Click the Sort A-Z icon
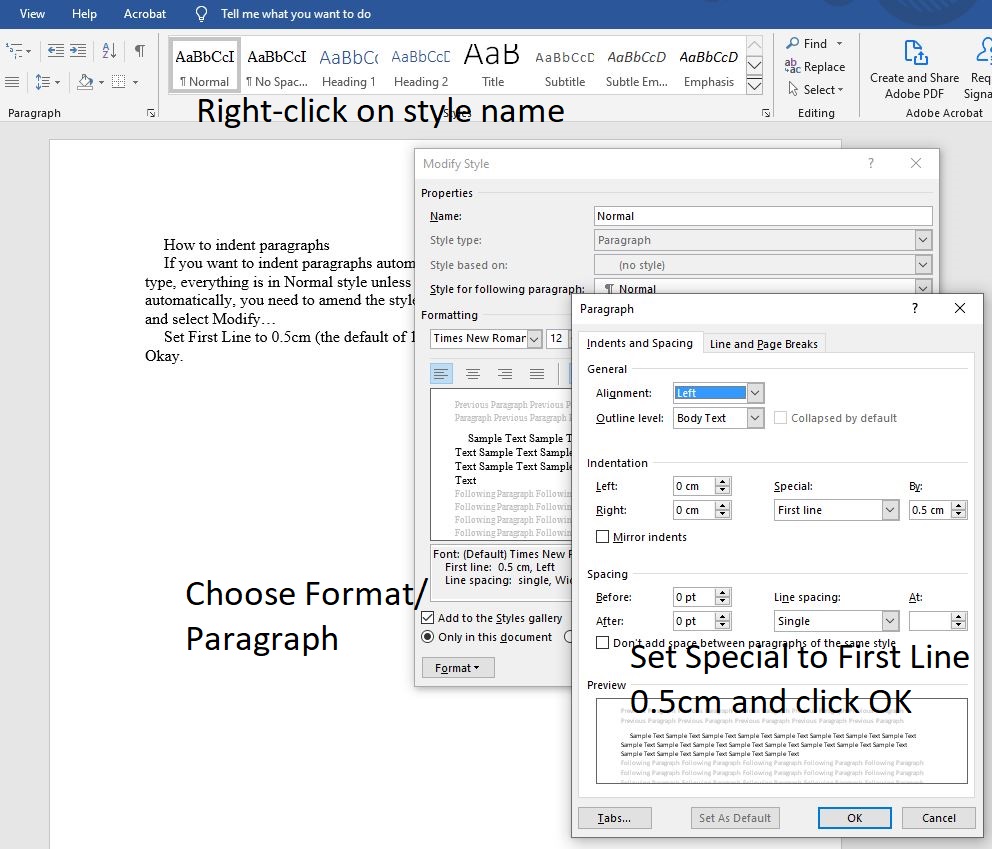The image size is (992, 849). point(109,51)
